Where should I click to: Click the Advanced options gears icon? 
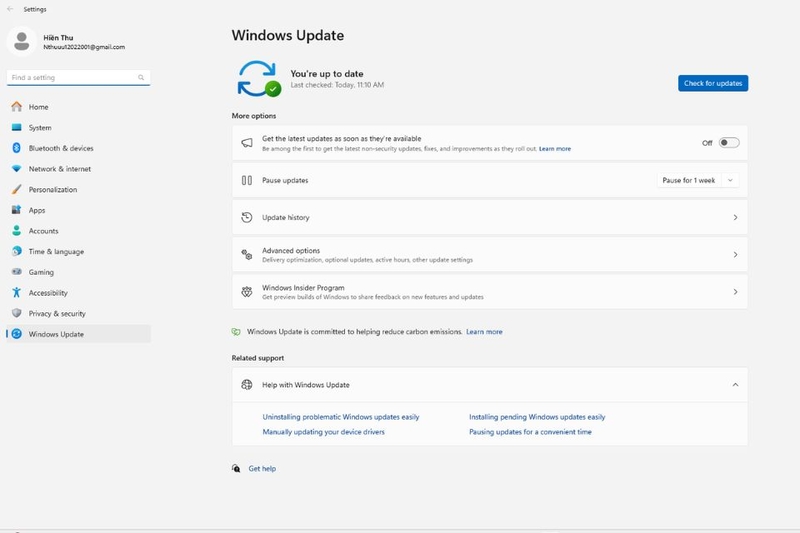[x=247, y=255]
